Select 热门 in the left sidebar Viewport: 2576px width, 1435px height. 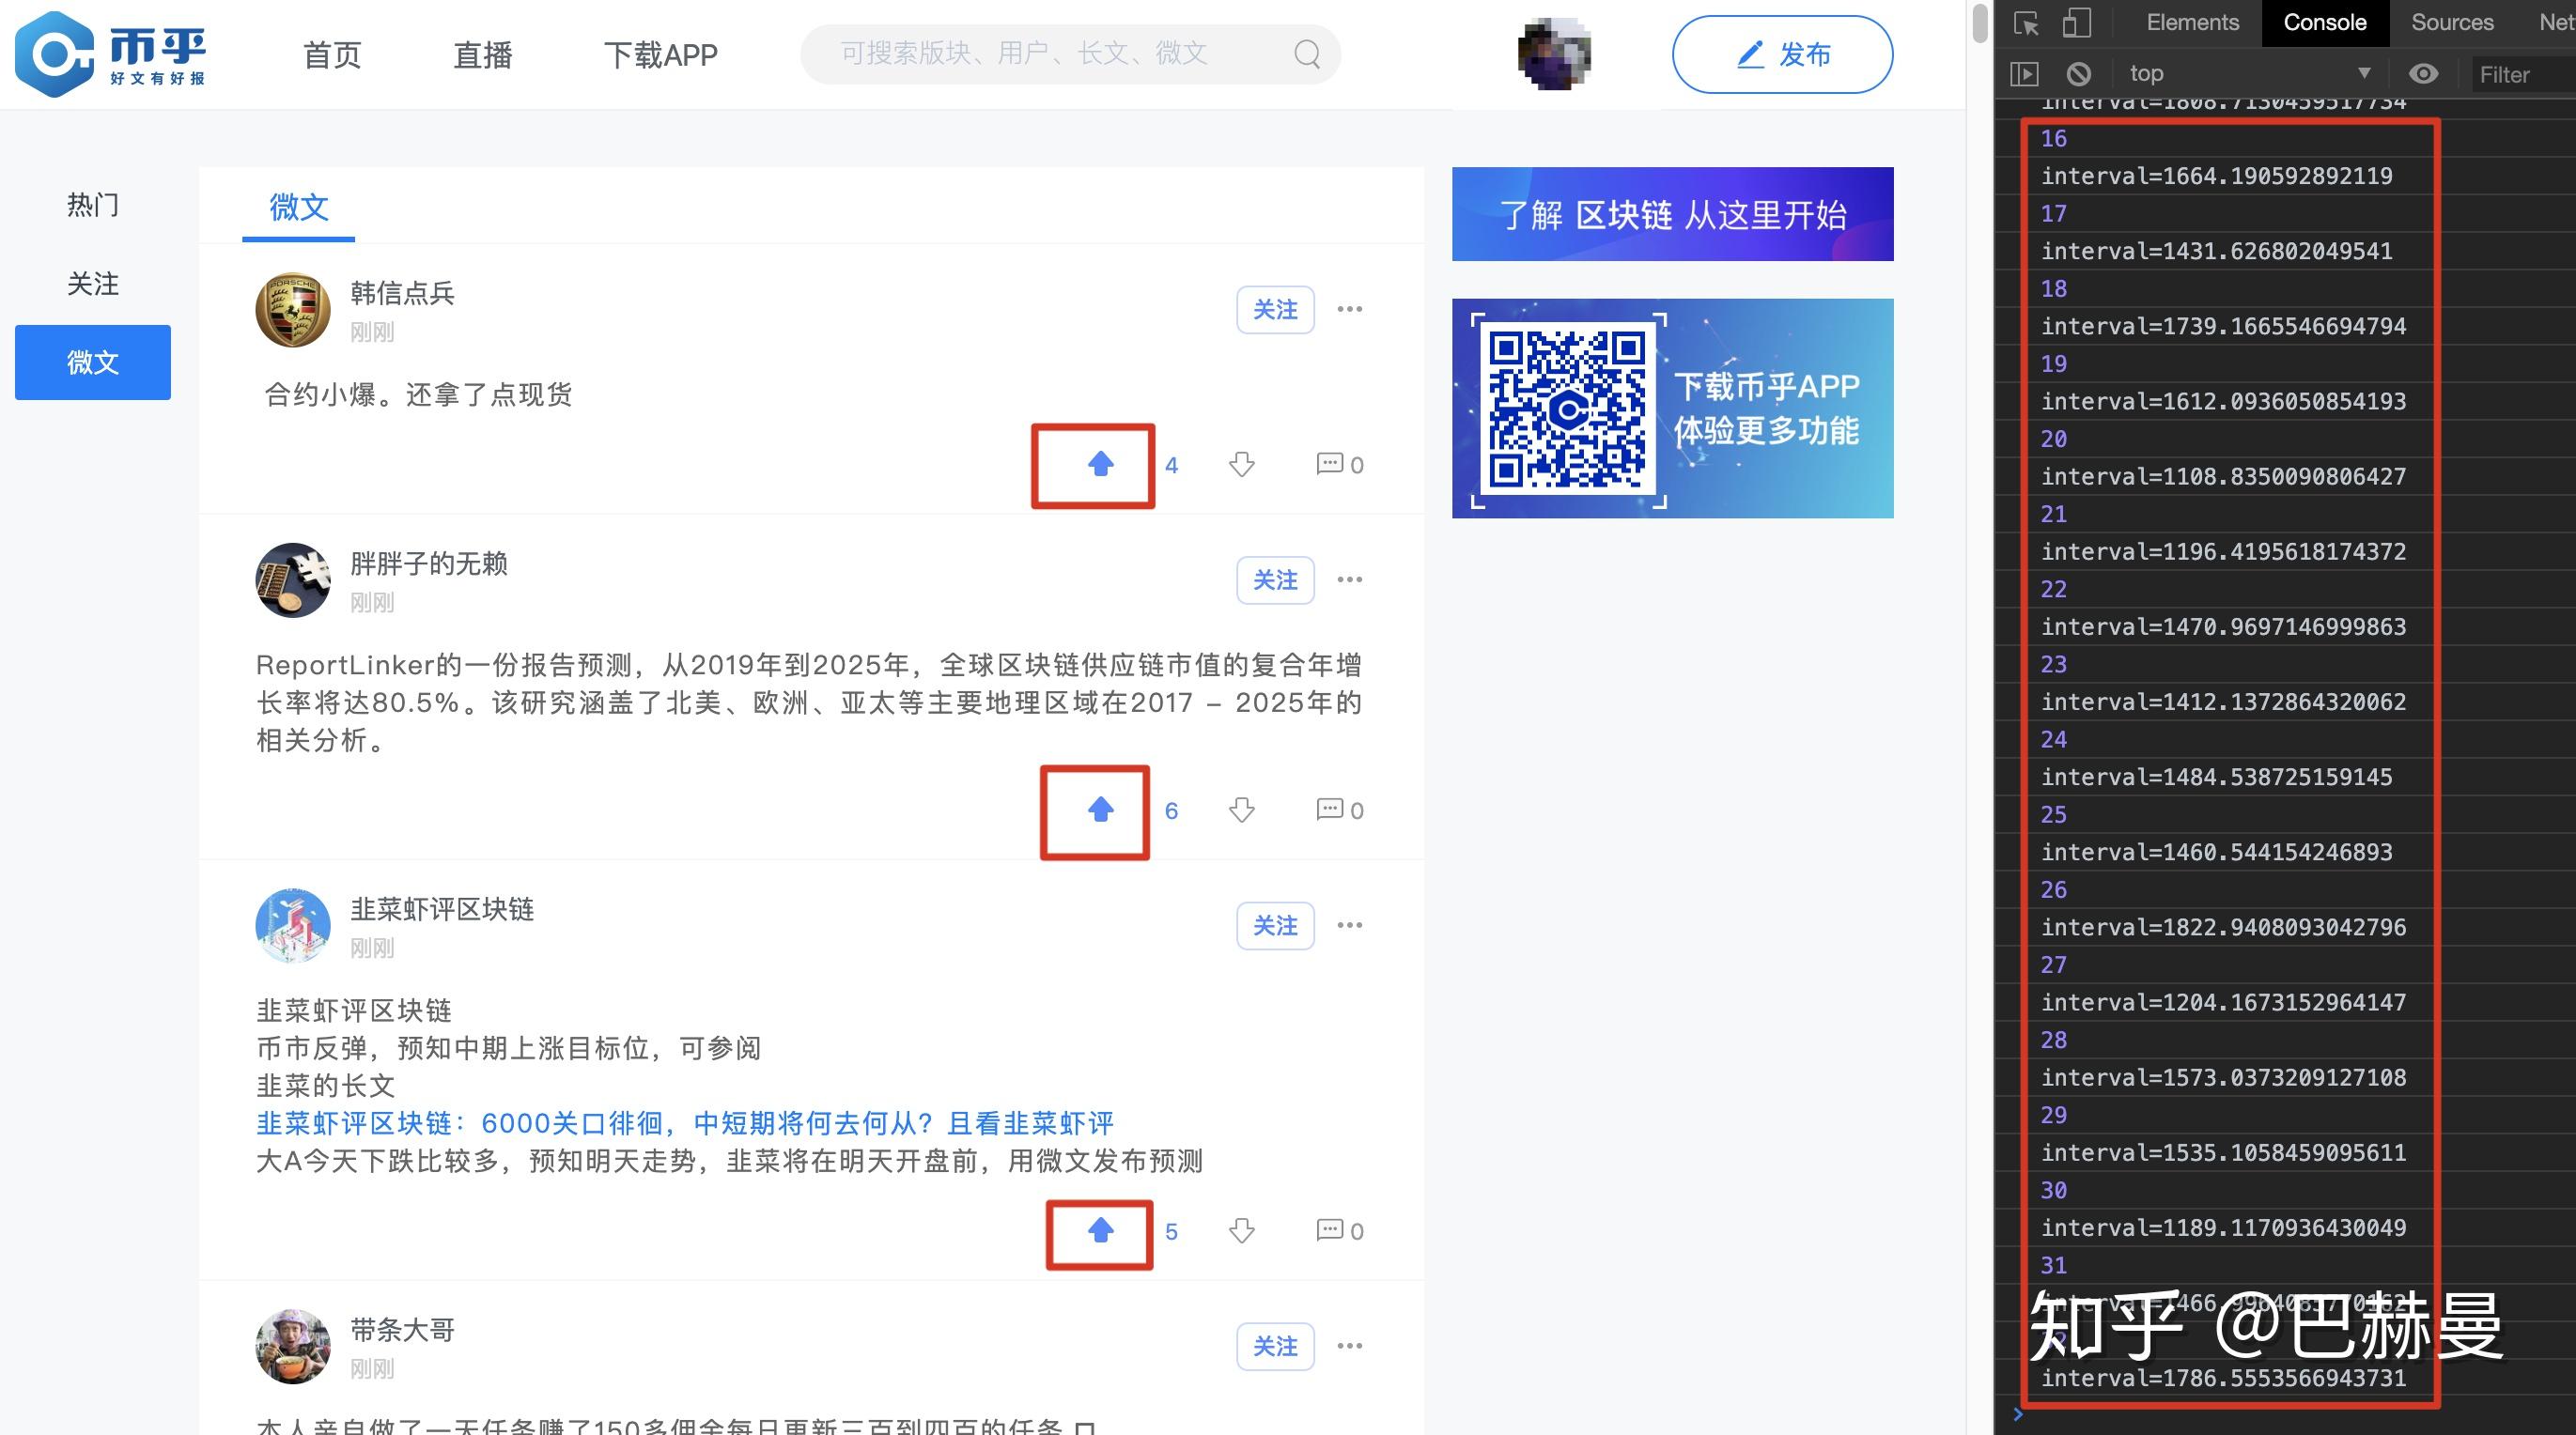pyautogui.click(x=92, y=205)
